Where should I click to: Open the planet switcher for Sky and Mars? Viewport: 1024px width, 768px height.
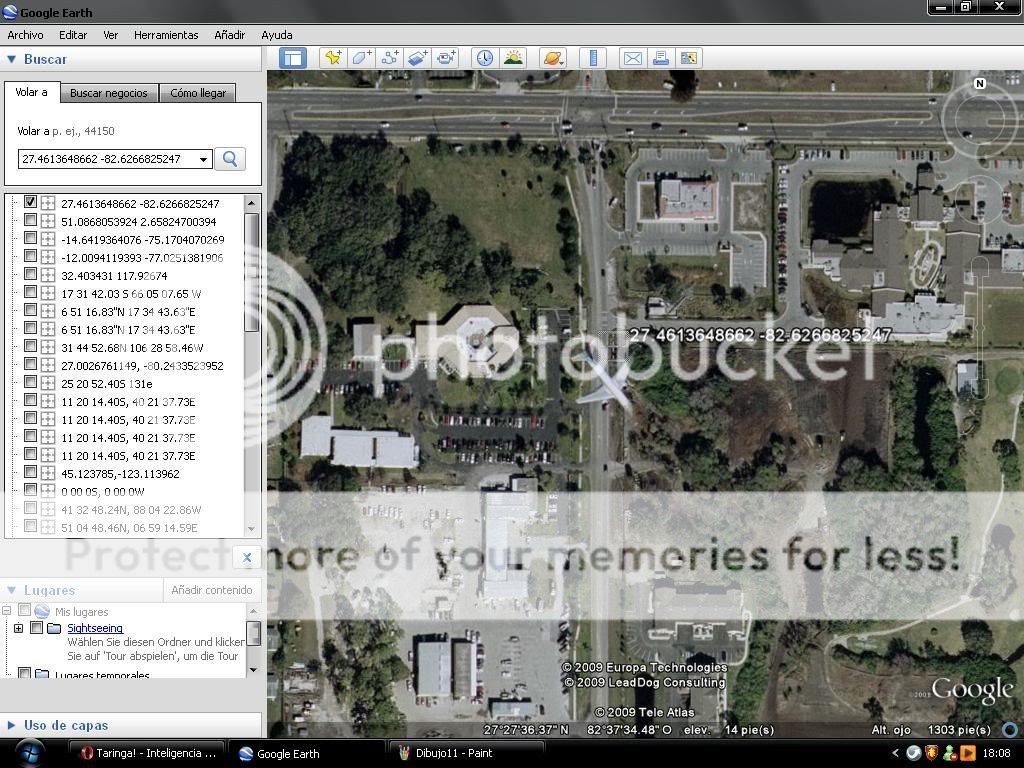553,58
